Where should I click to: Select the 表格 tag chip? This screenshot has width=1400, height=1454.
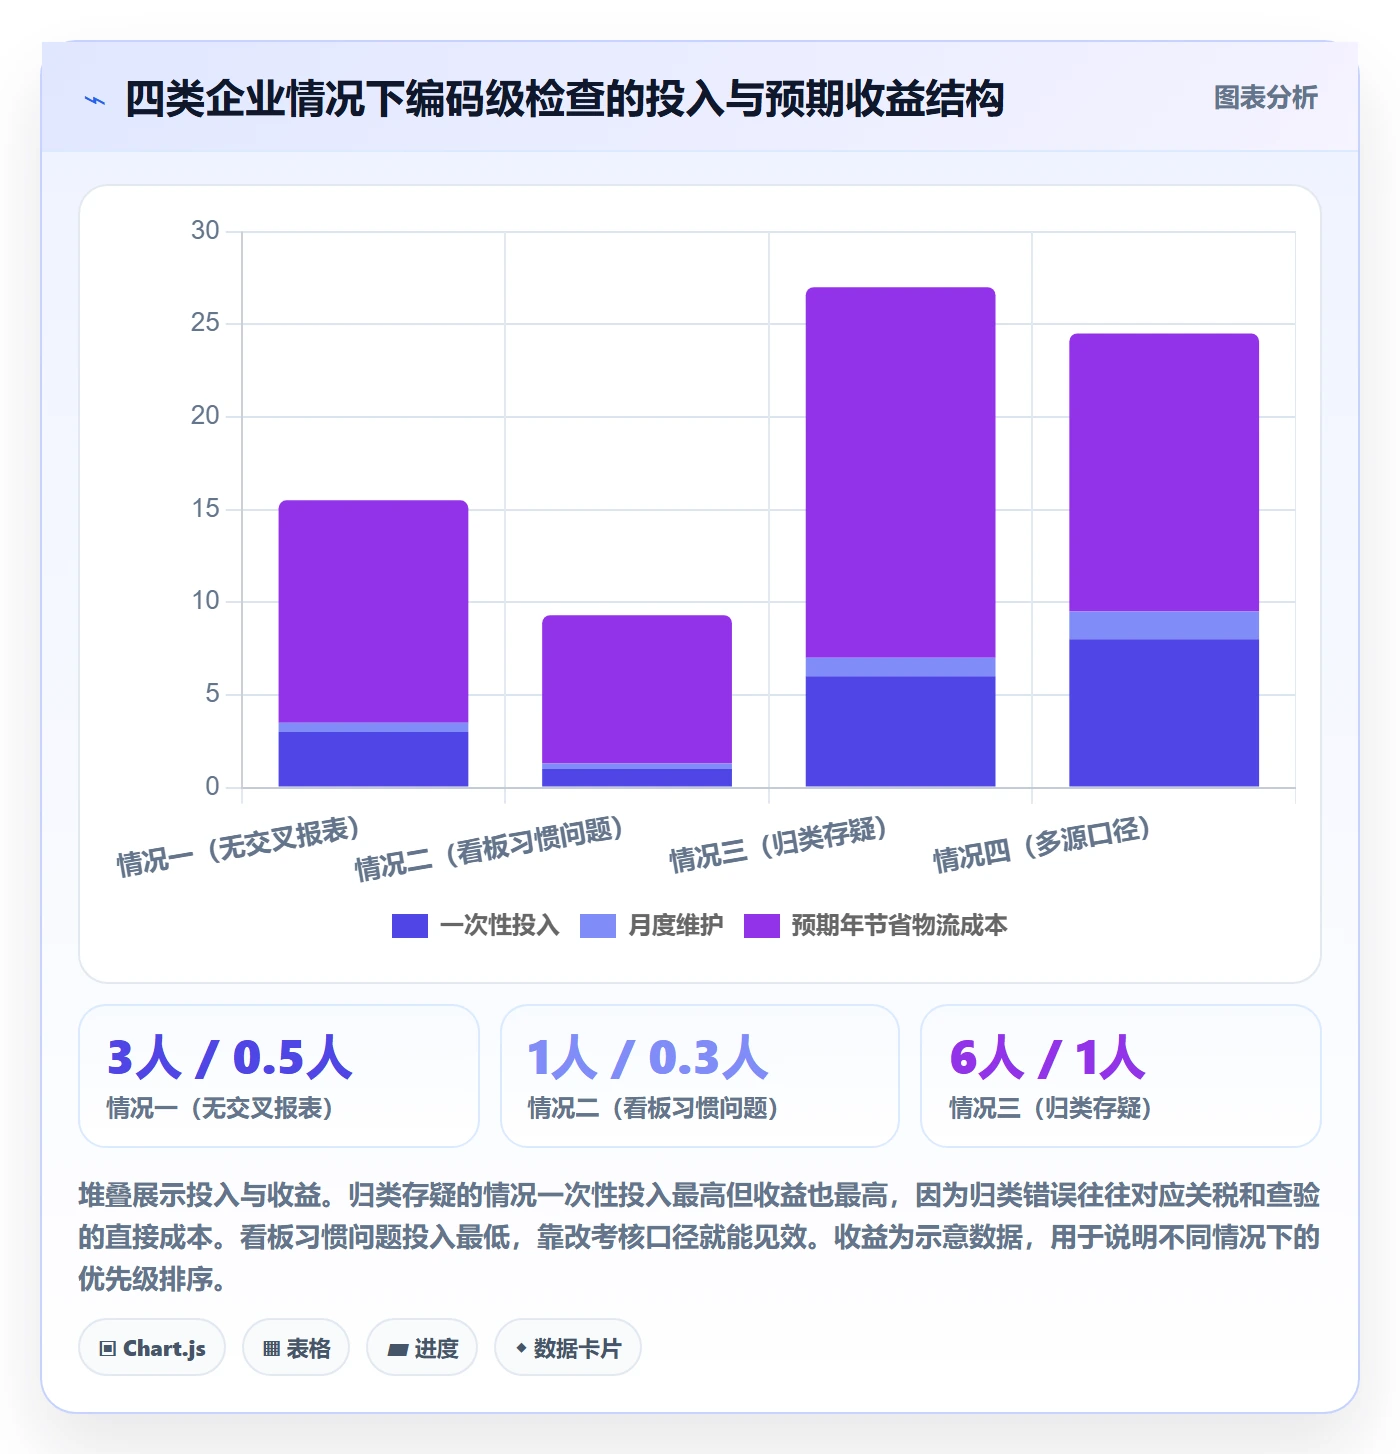pos(296,1348)
